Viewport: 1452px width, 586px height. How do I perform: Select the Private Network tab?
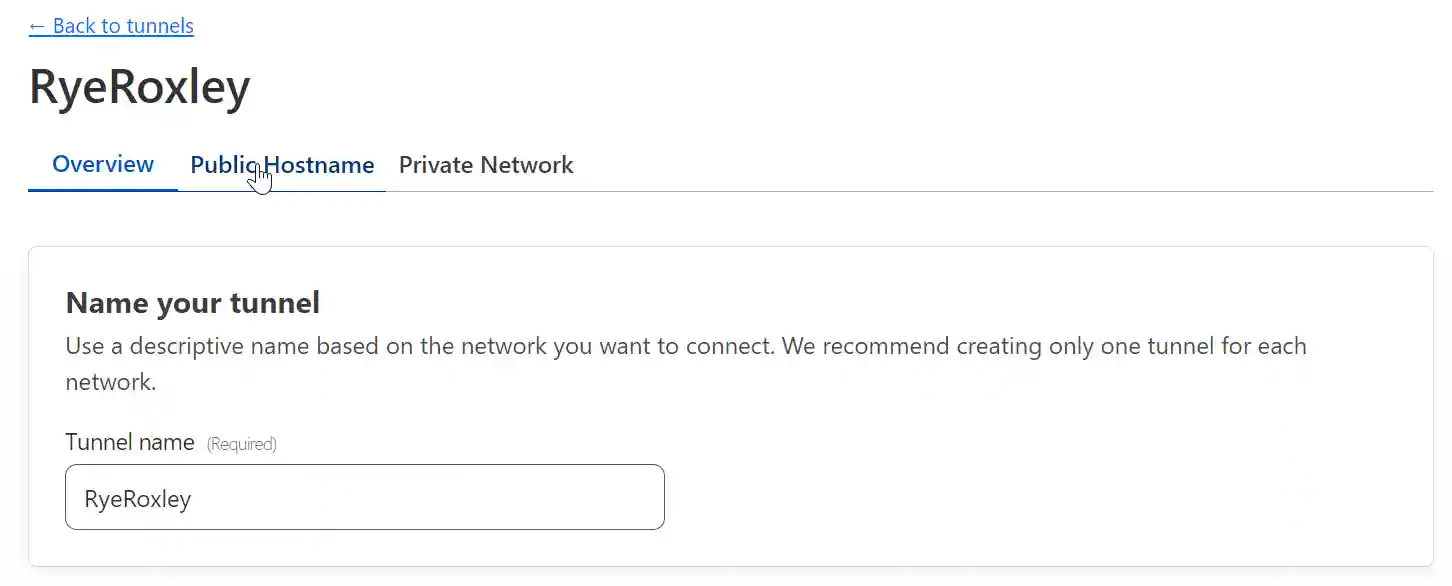point(486,165)
